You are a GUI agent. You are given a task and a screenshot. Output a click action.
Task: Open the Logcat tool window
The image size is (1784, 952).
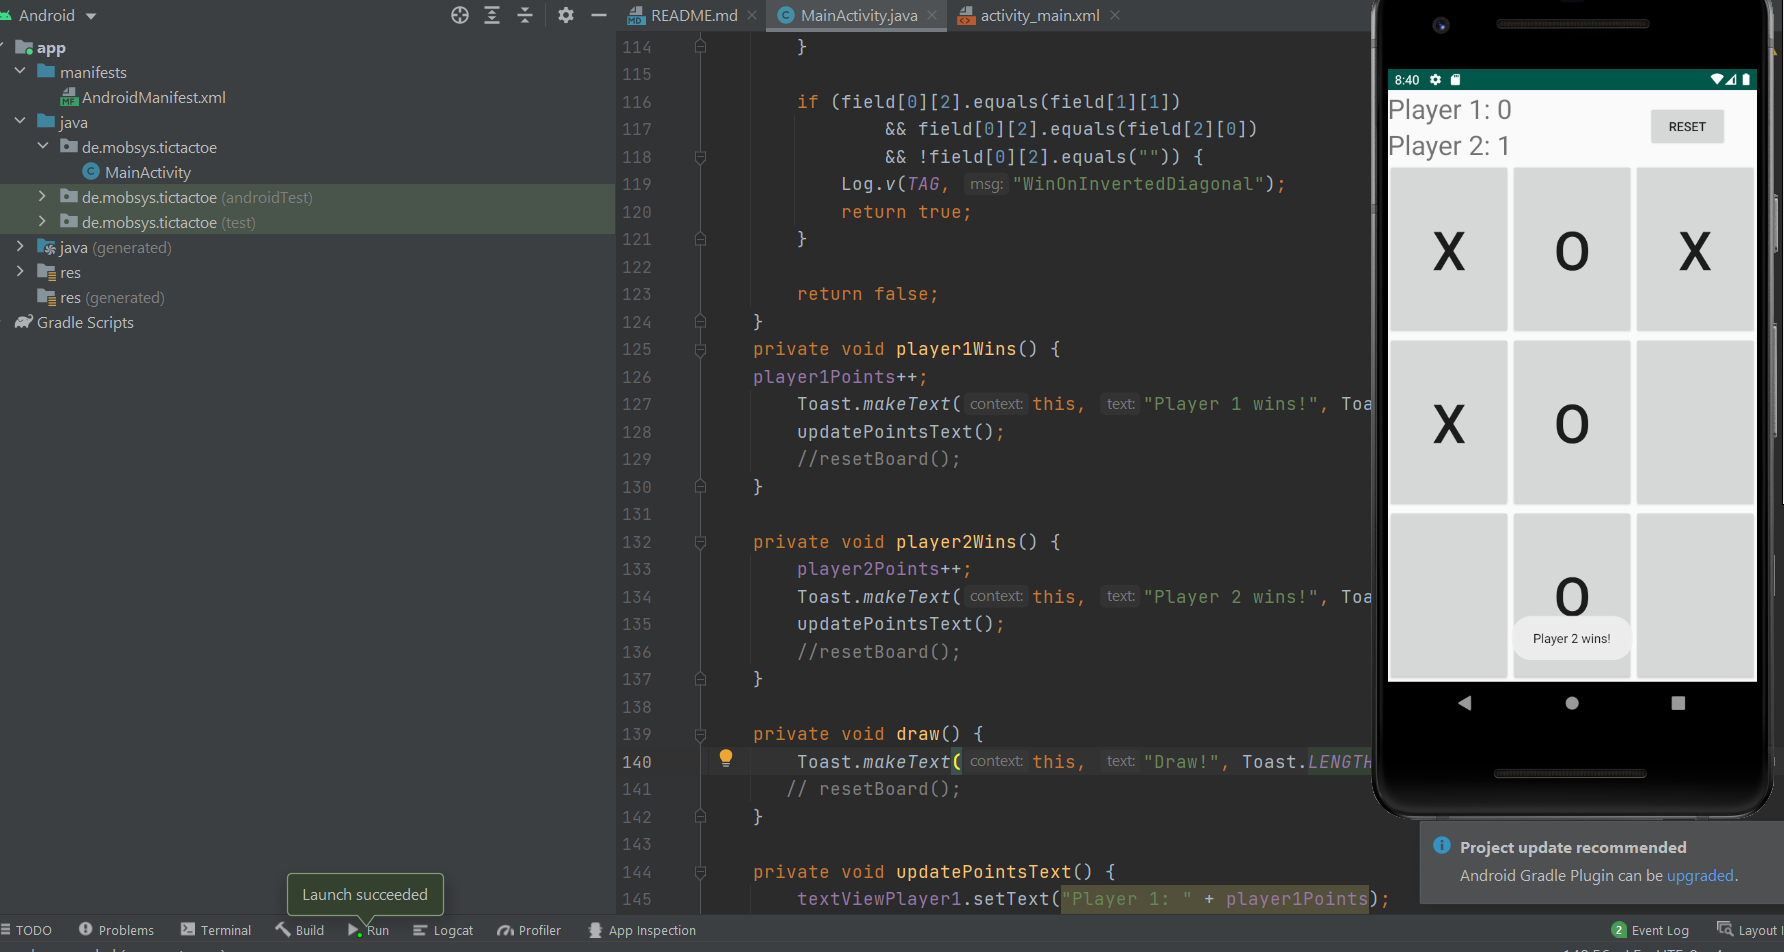(443, 930)
